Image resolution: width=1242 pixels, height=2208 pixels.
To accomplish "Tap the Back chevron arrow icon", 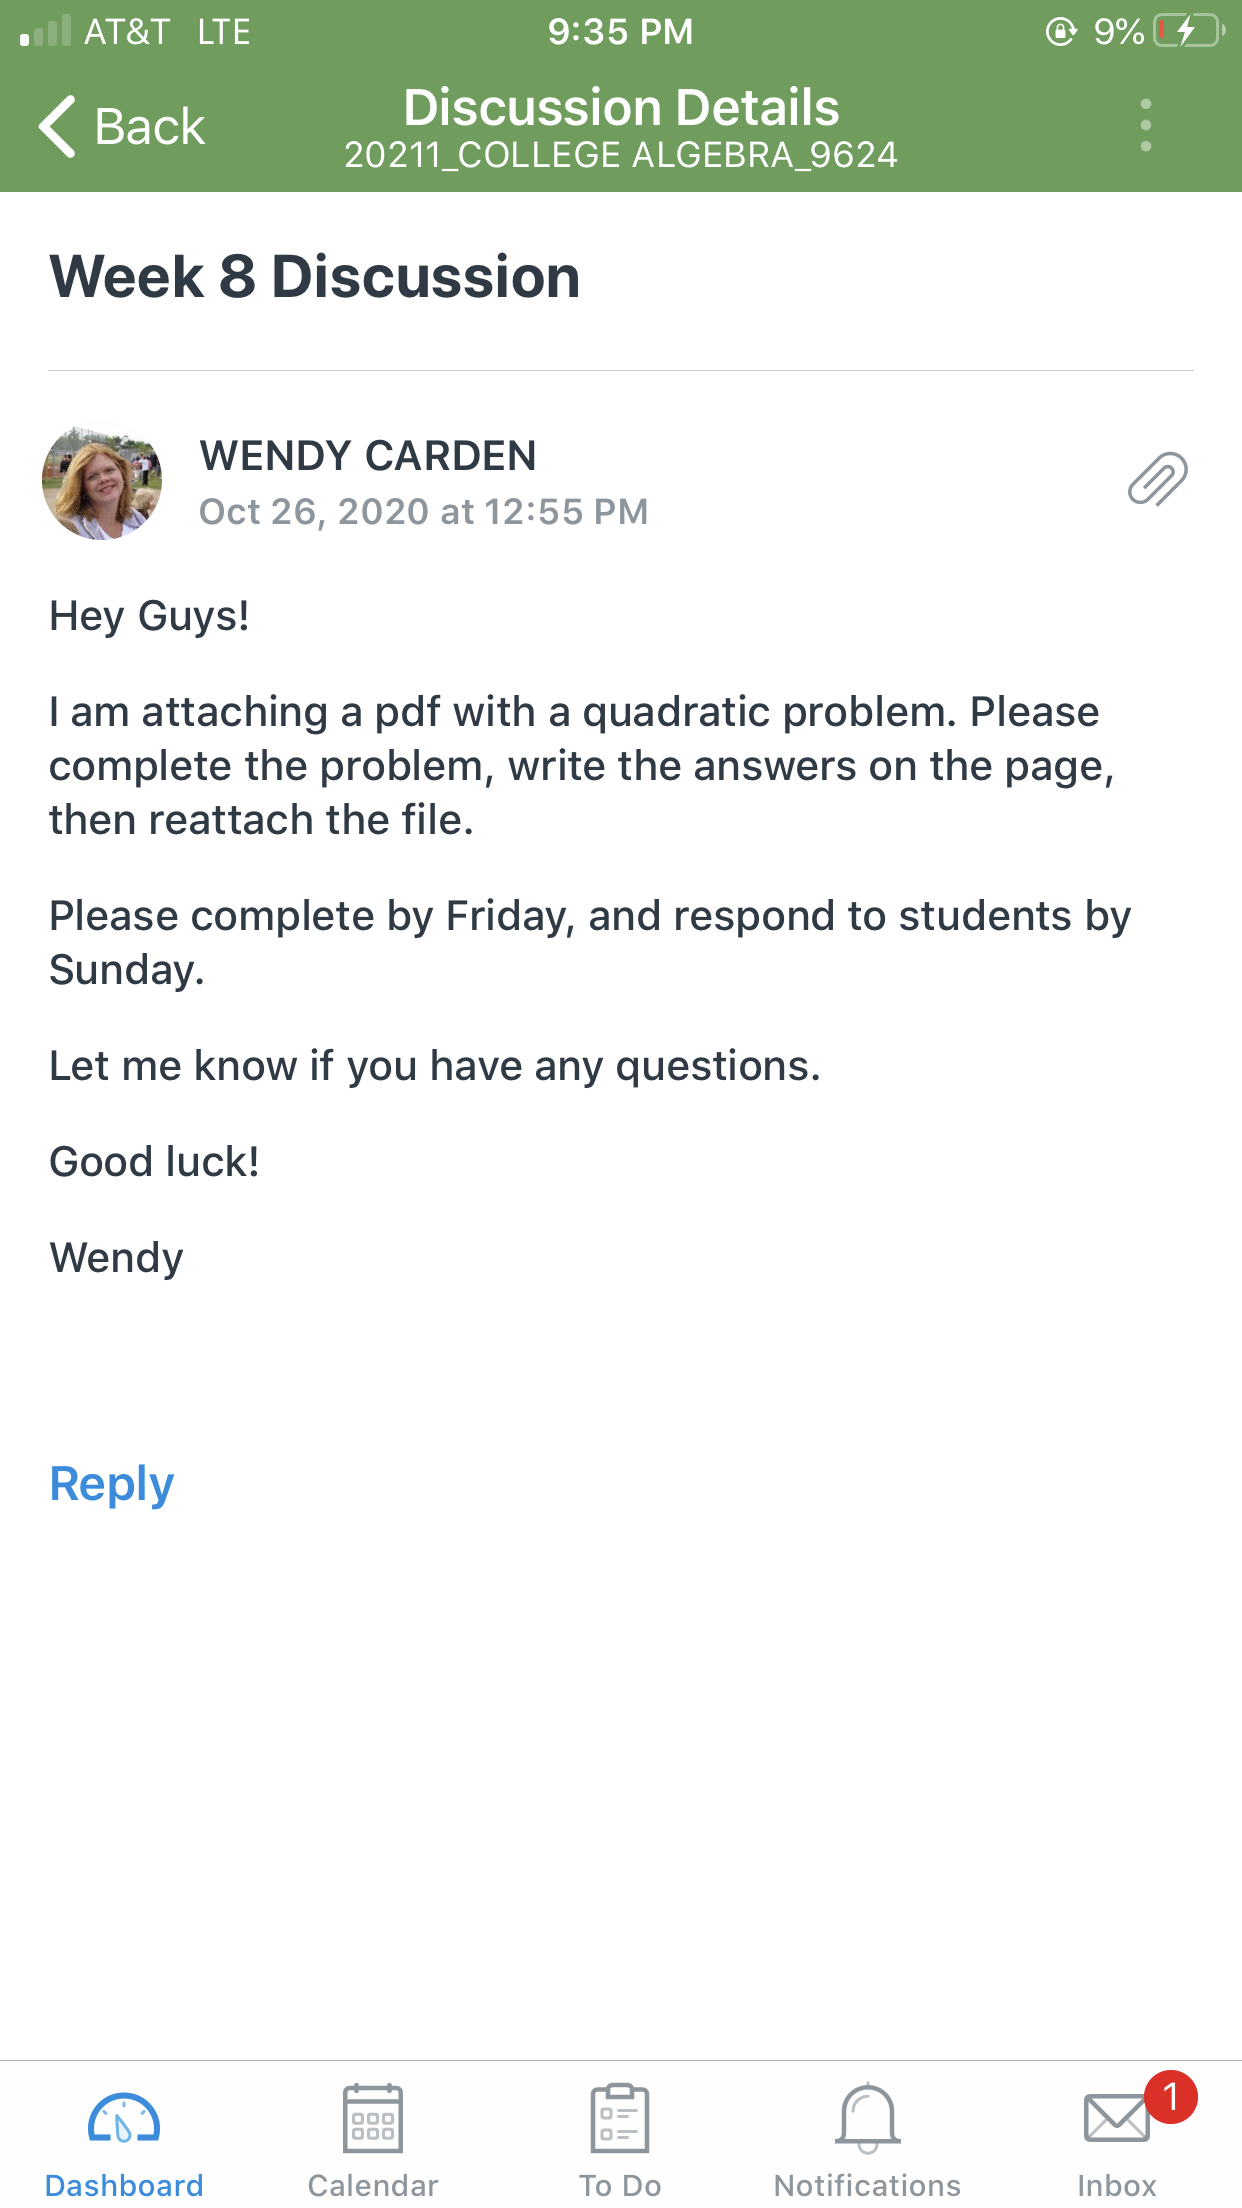I will (x=57, y=126).
